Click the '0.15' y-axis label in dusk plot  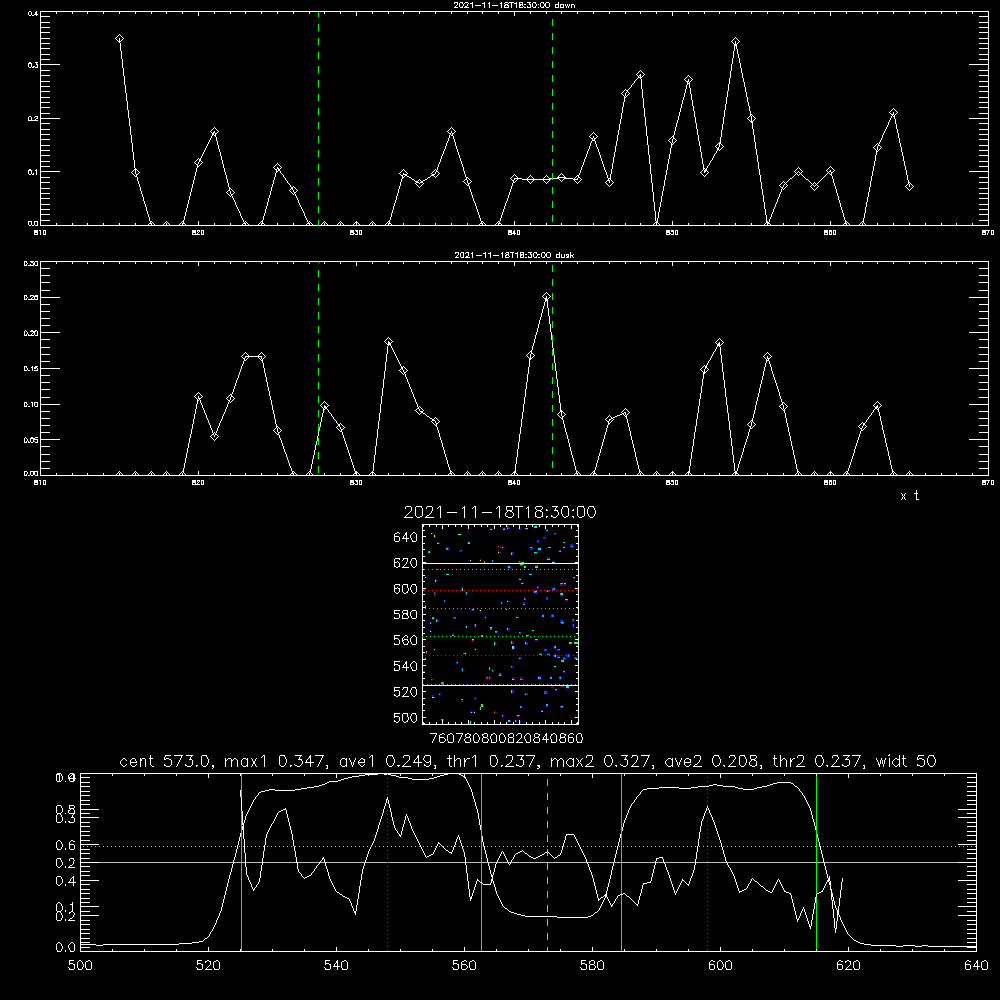click(x=31, y=369)
